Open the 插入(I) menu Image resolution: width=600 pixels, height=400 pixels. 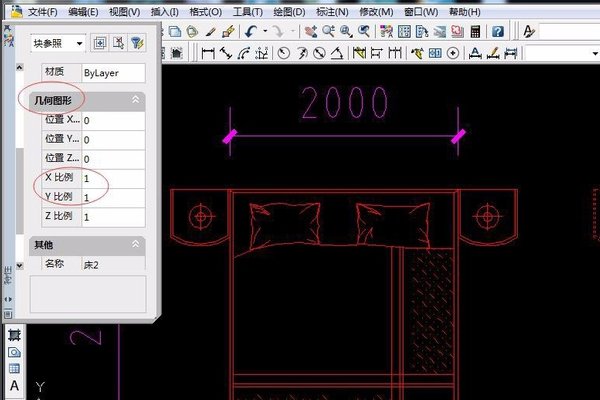[165, 12]
